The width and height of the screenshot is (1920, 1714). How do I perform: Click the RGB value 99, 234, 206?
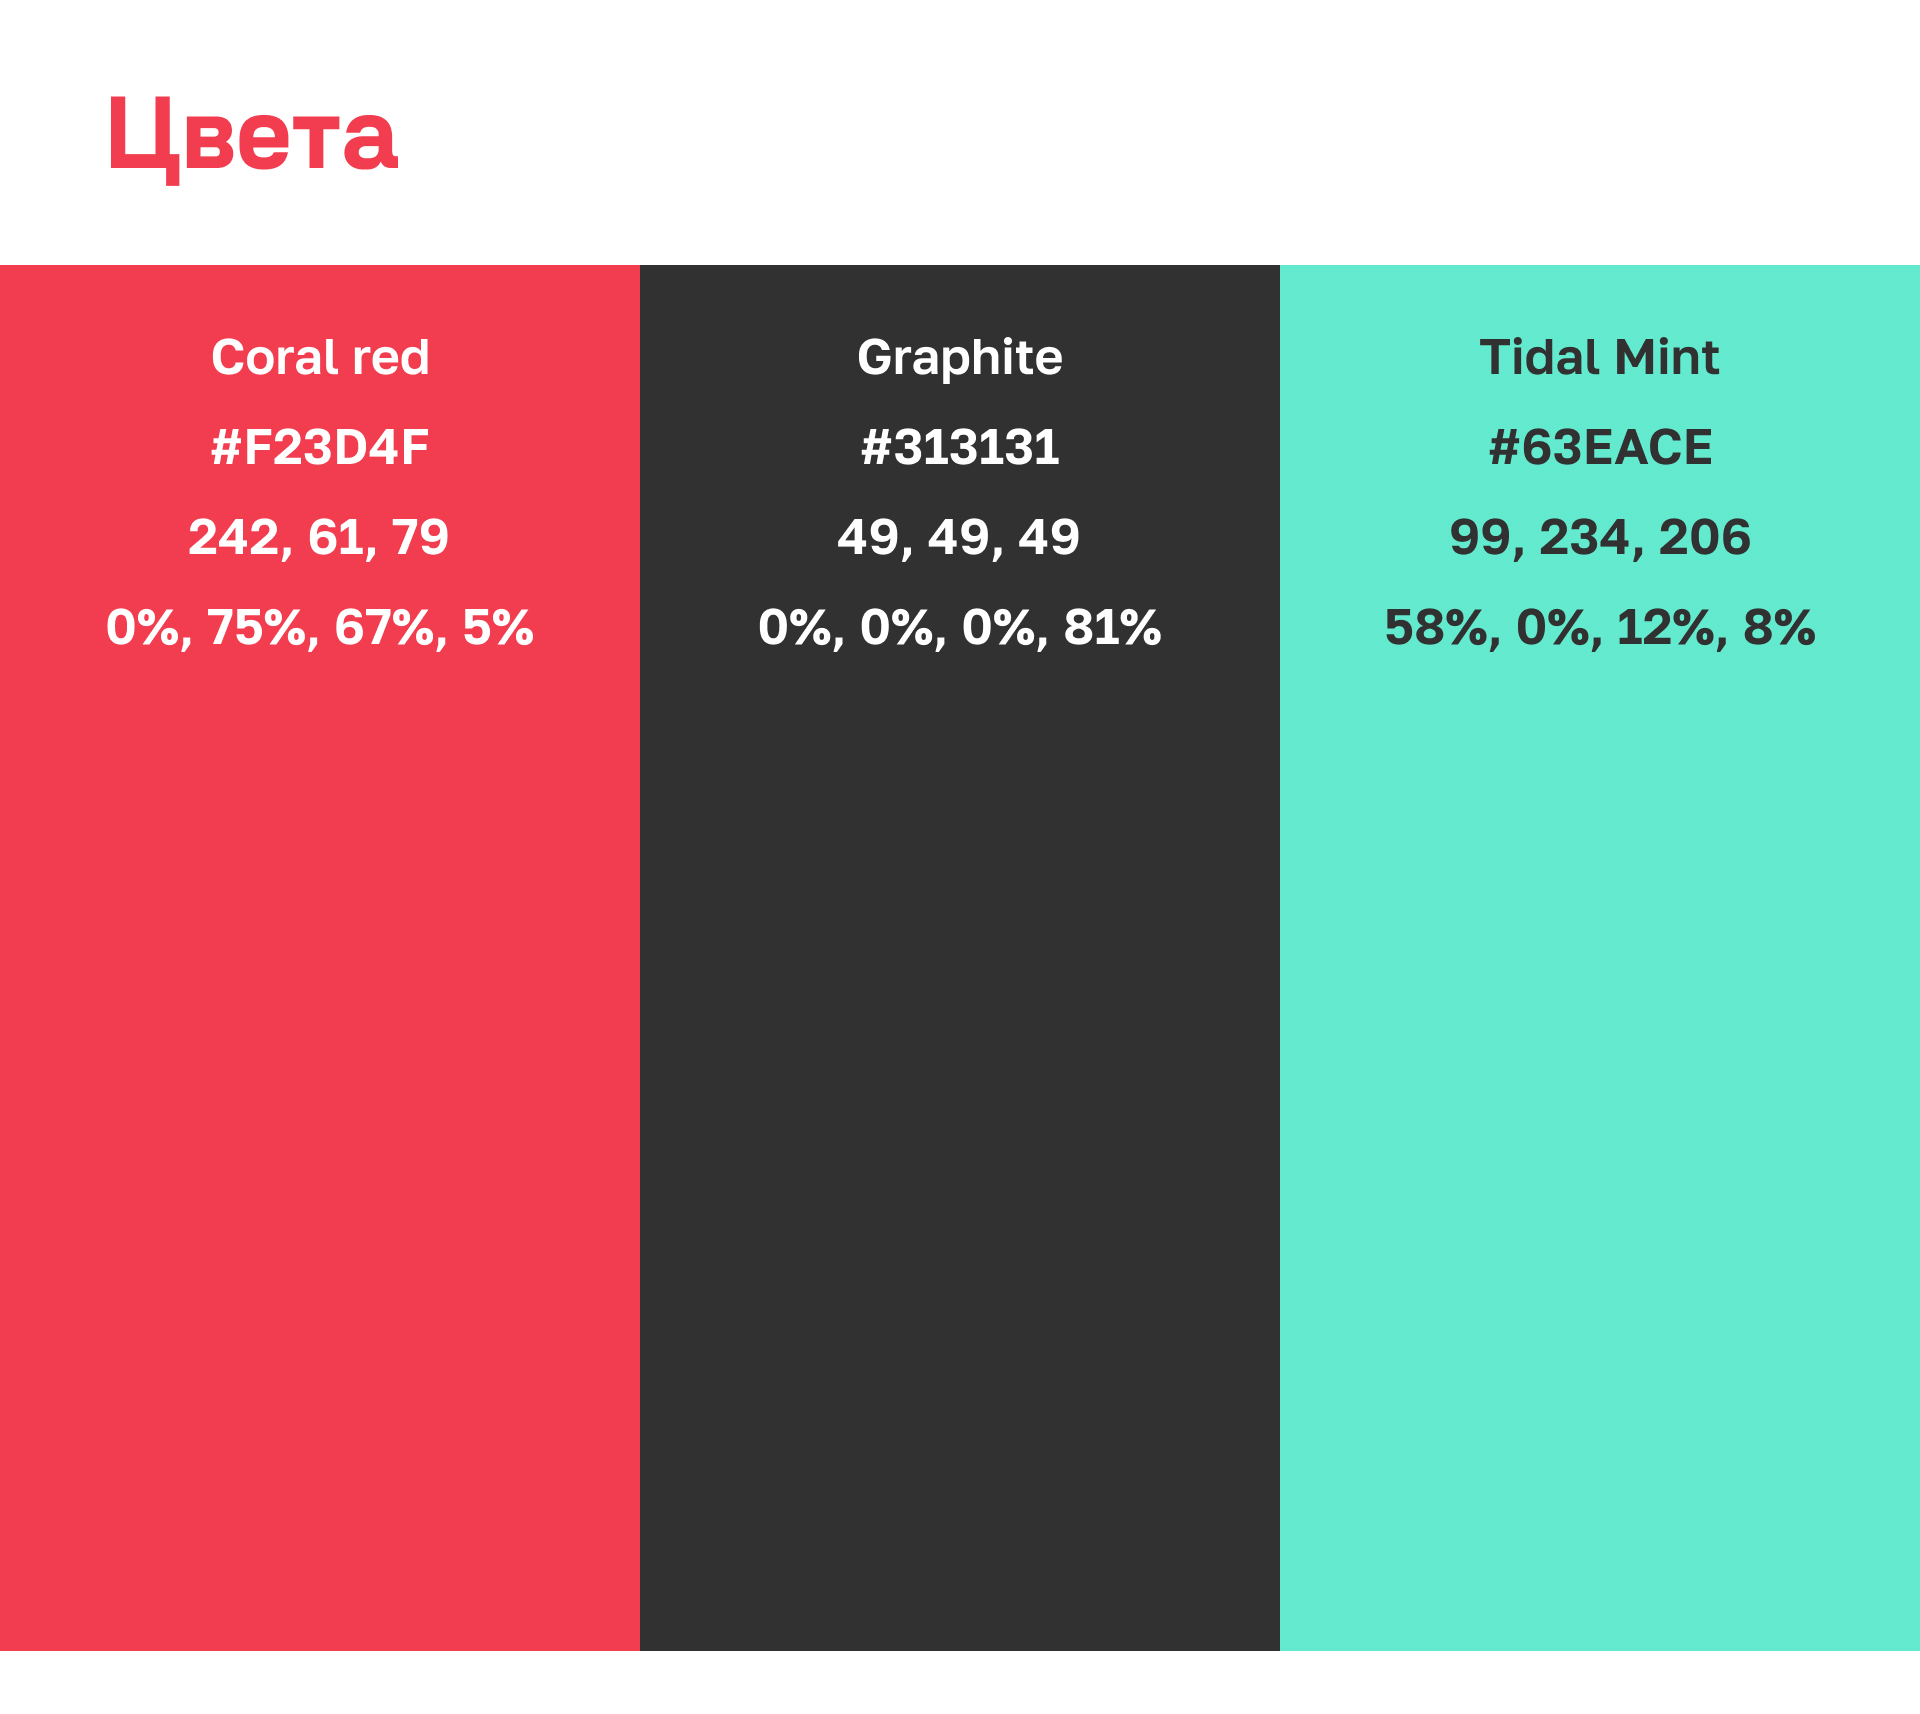[1600, 537]
